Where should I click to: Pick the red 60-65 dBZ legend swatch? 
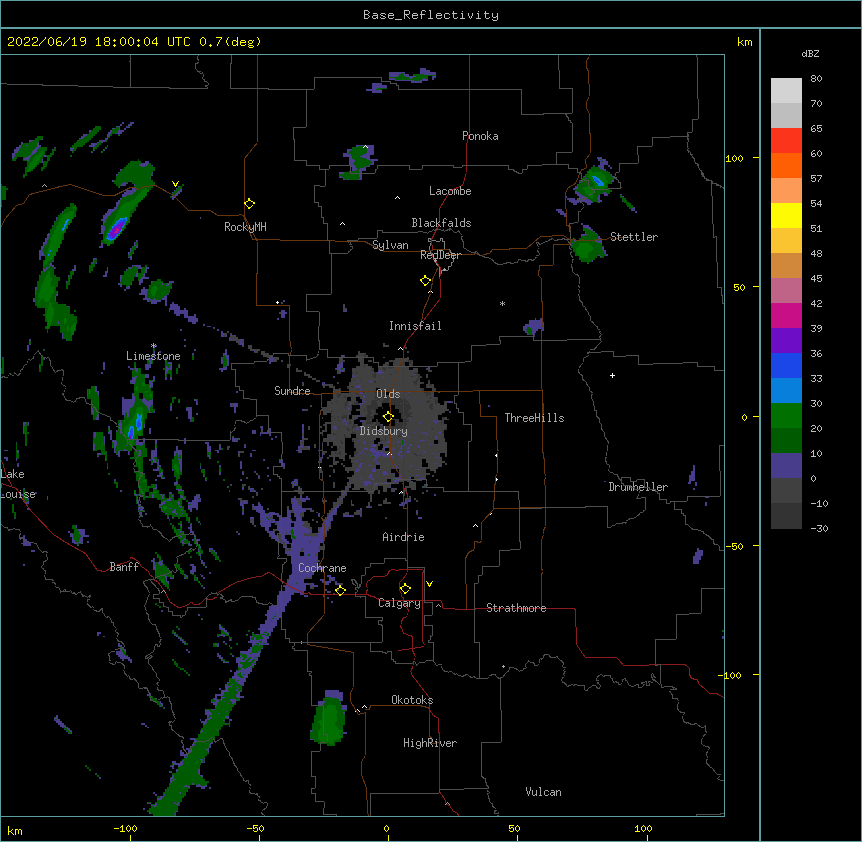786,140
